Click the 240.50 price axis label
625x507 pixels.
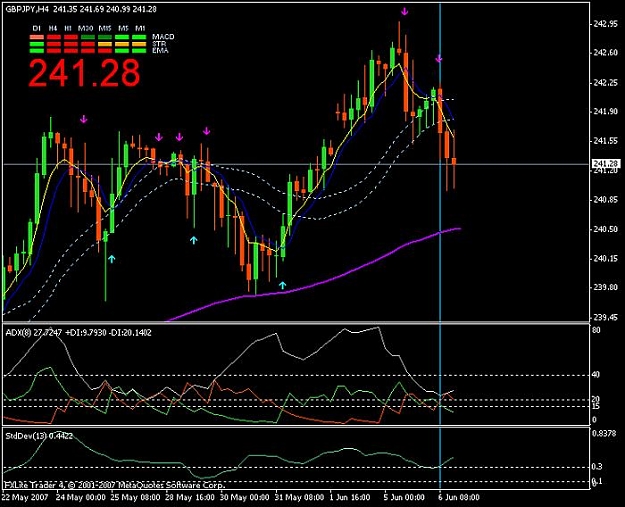[x=605, y=229]
